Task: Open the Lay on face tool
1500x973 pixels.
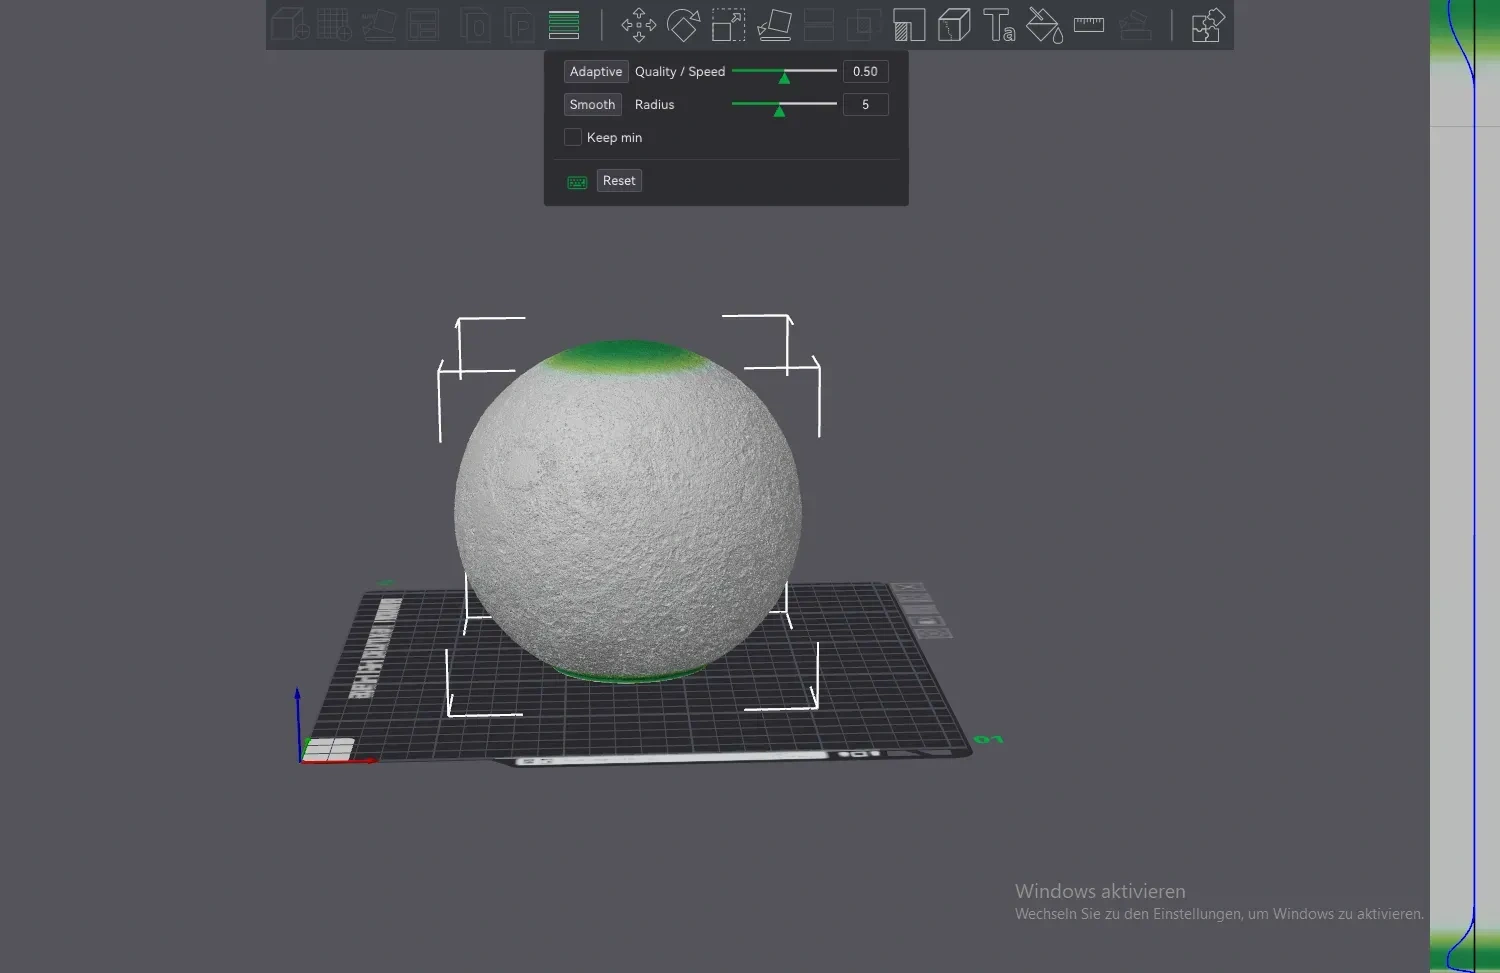Action: [774, 25]
